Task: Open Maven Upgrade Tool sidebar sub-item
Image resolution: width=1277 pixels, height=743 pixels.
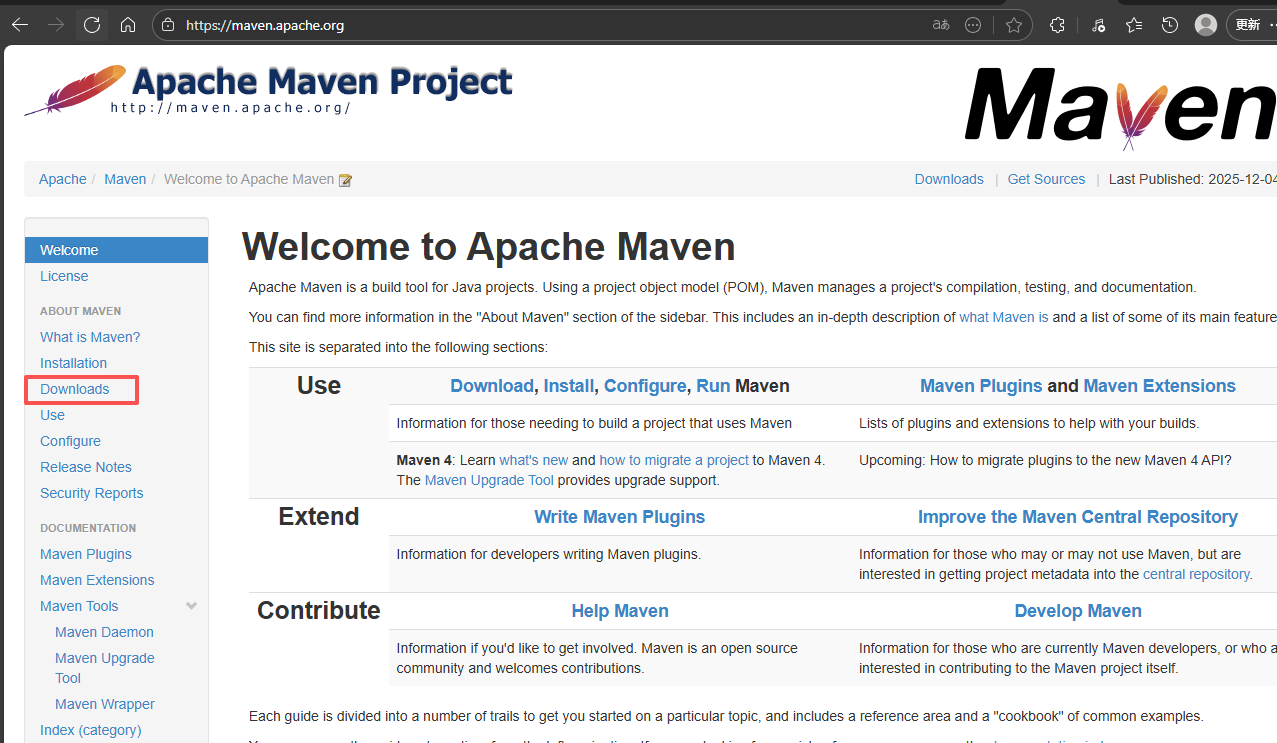Action: [105, 668]
